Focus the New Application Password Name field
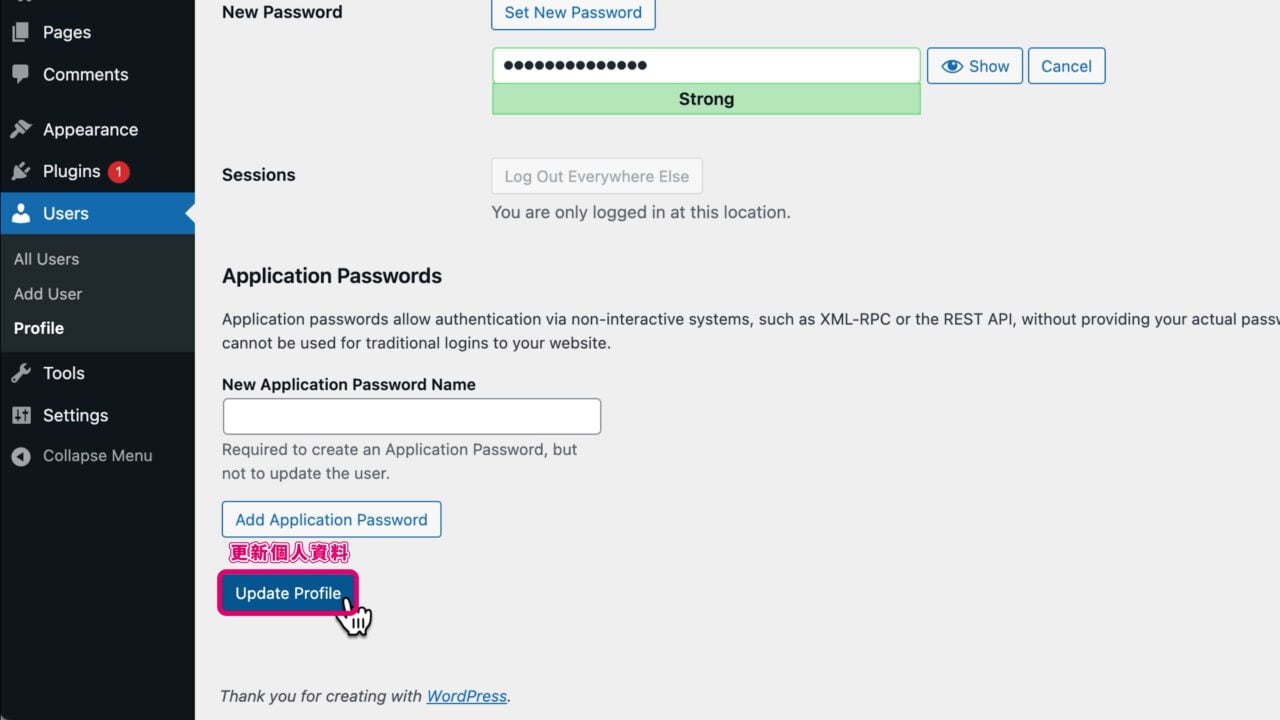 (411, 416)
